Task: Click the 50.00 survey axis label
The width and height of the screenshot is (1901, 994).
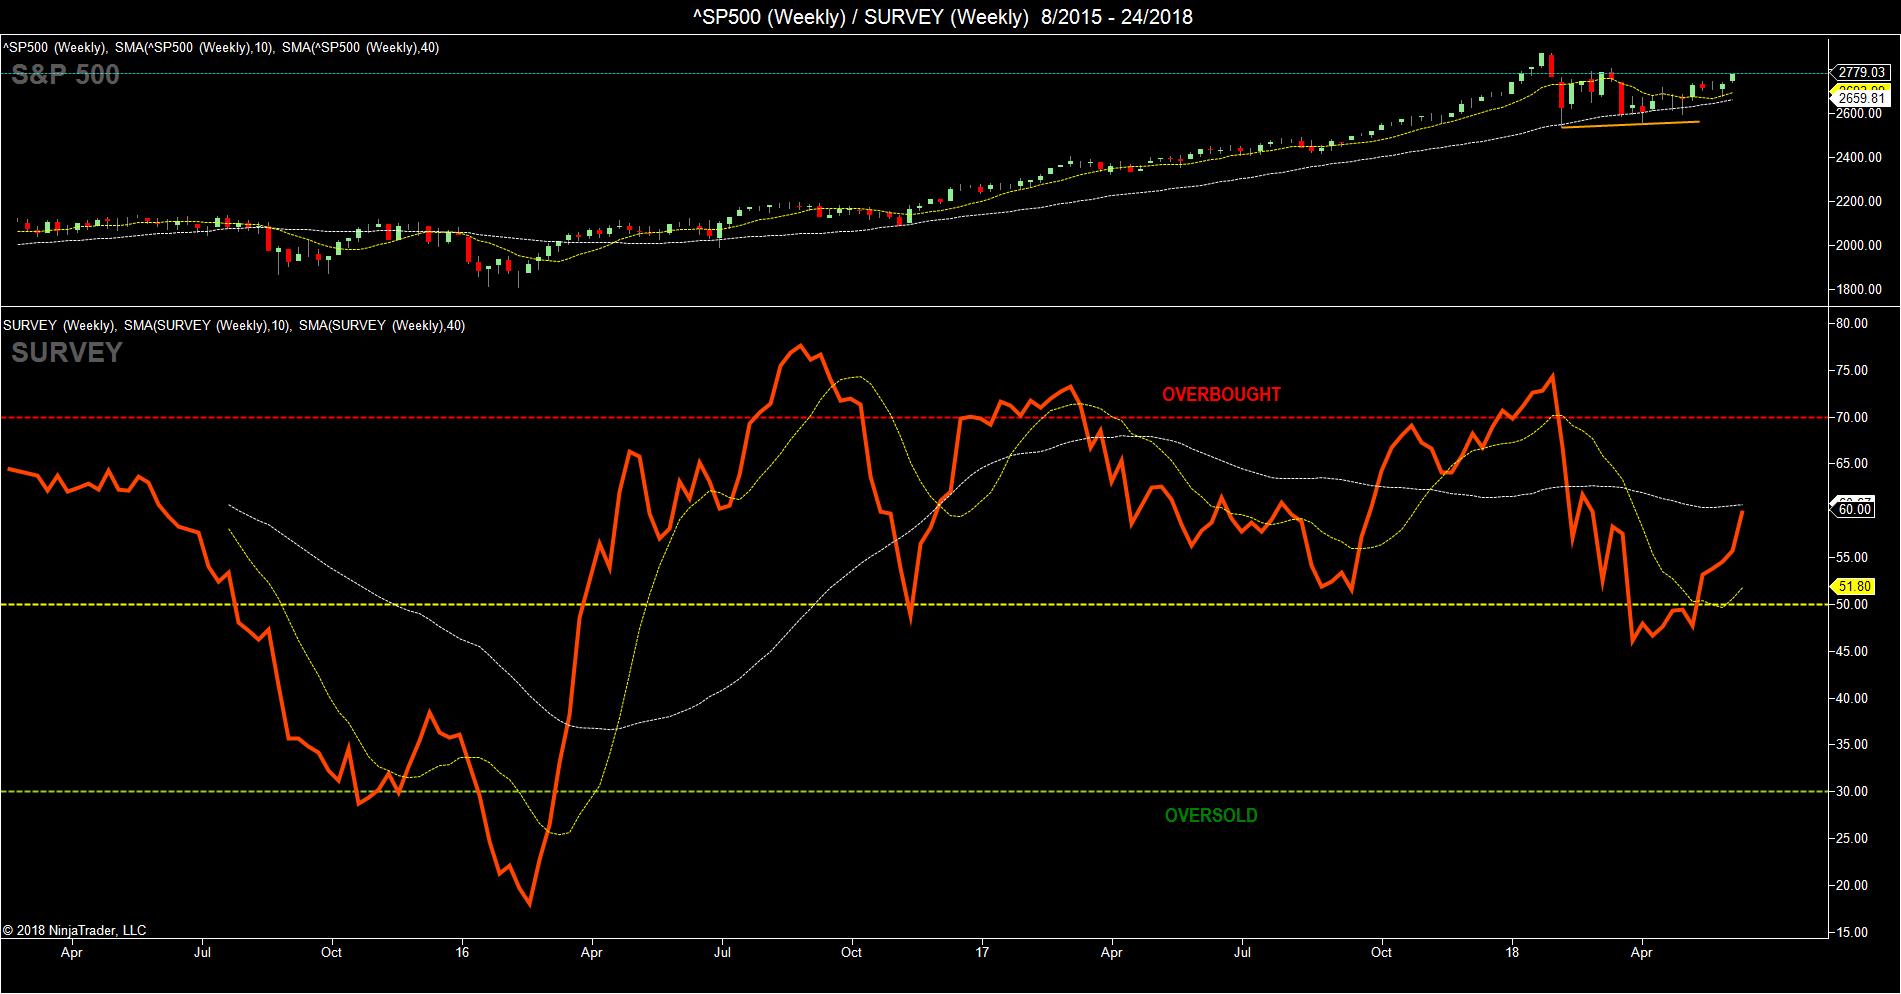Action: [x=1852, y=604]
